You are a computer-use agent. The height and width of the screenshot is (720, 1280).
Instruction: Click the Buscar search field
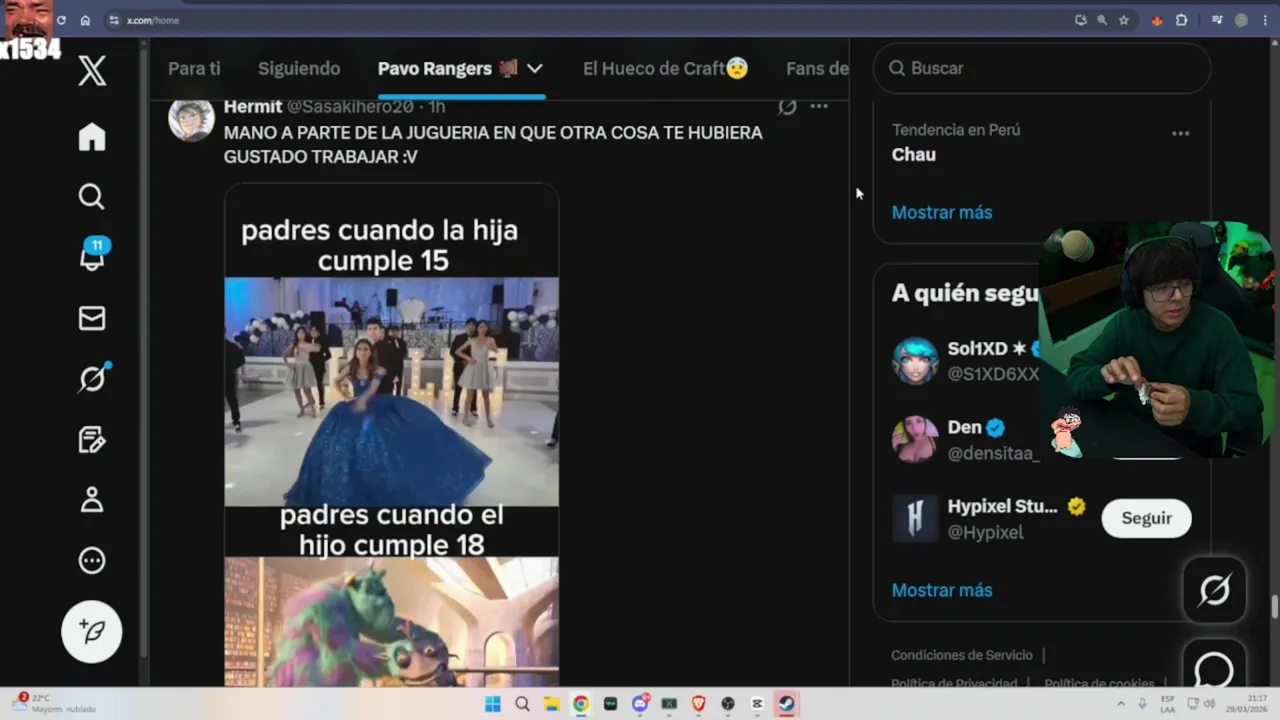click(1041, 68)
